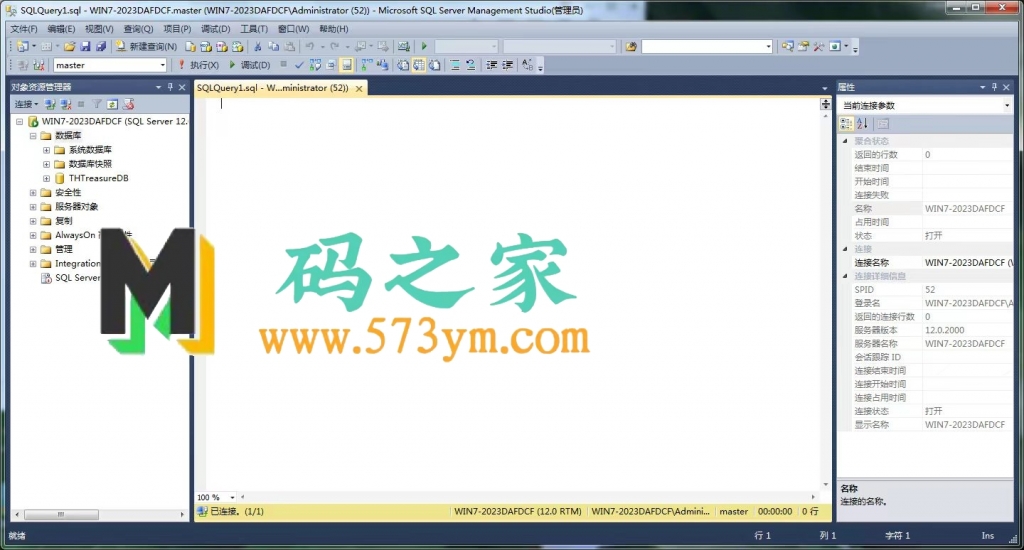Image resolution: width=1024 pixels, height=550 pixels.
Task: Click the Object Explorer horizontal scrollbar thumb
Action: [61, 515]
